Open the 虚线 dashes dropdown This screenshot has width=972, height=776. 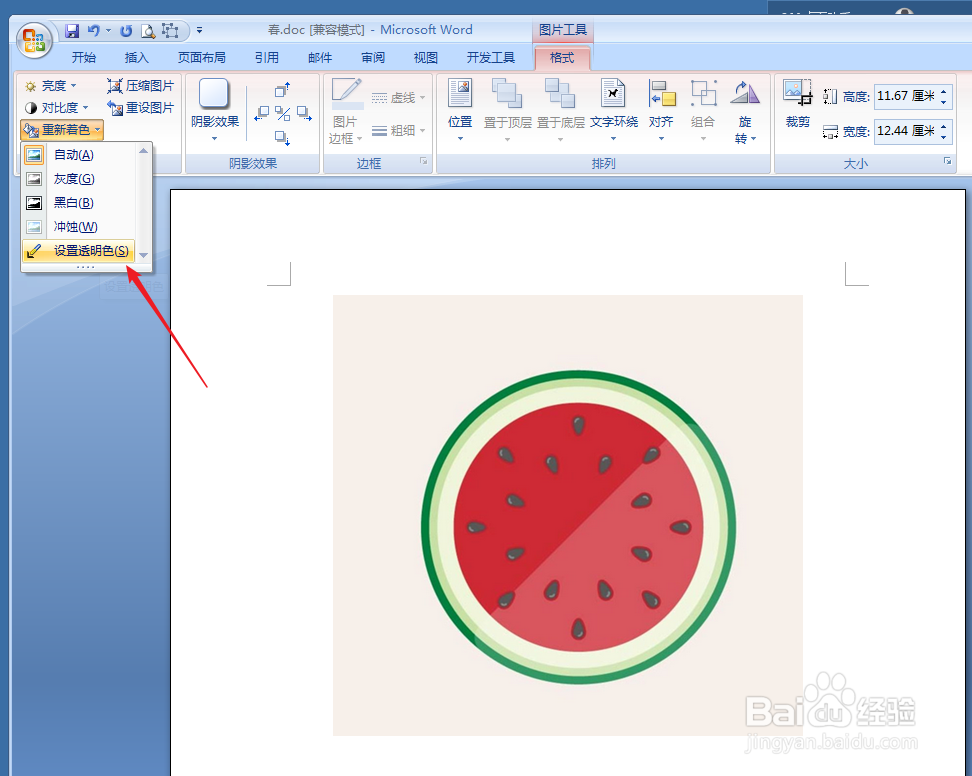click(x=399, y=98)
